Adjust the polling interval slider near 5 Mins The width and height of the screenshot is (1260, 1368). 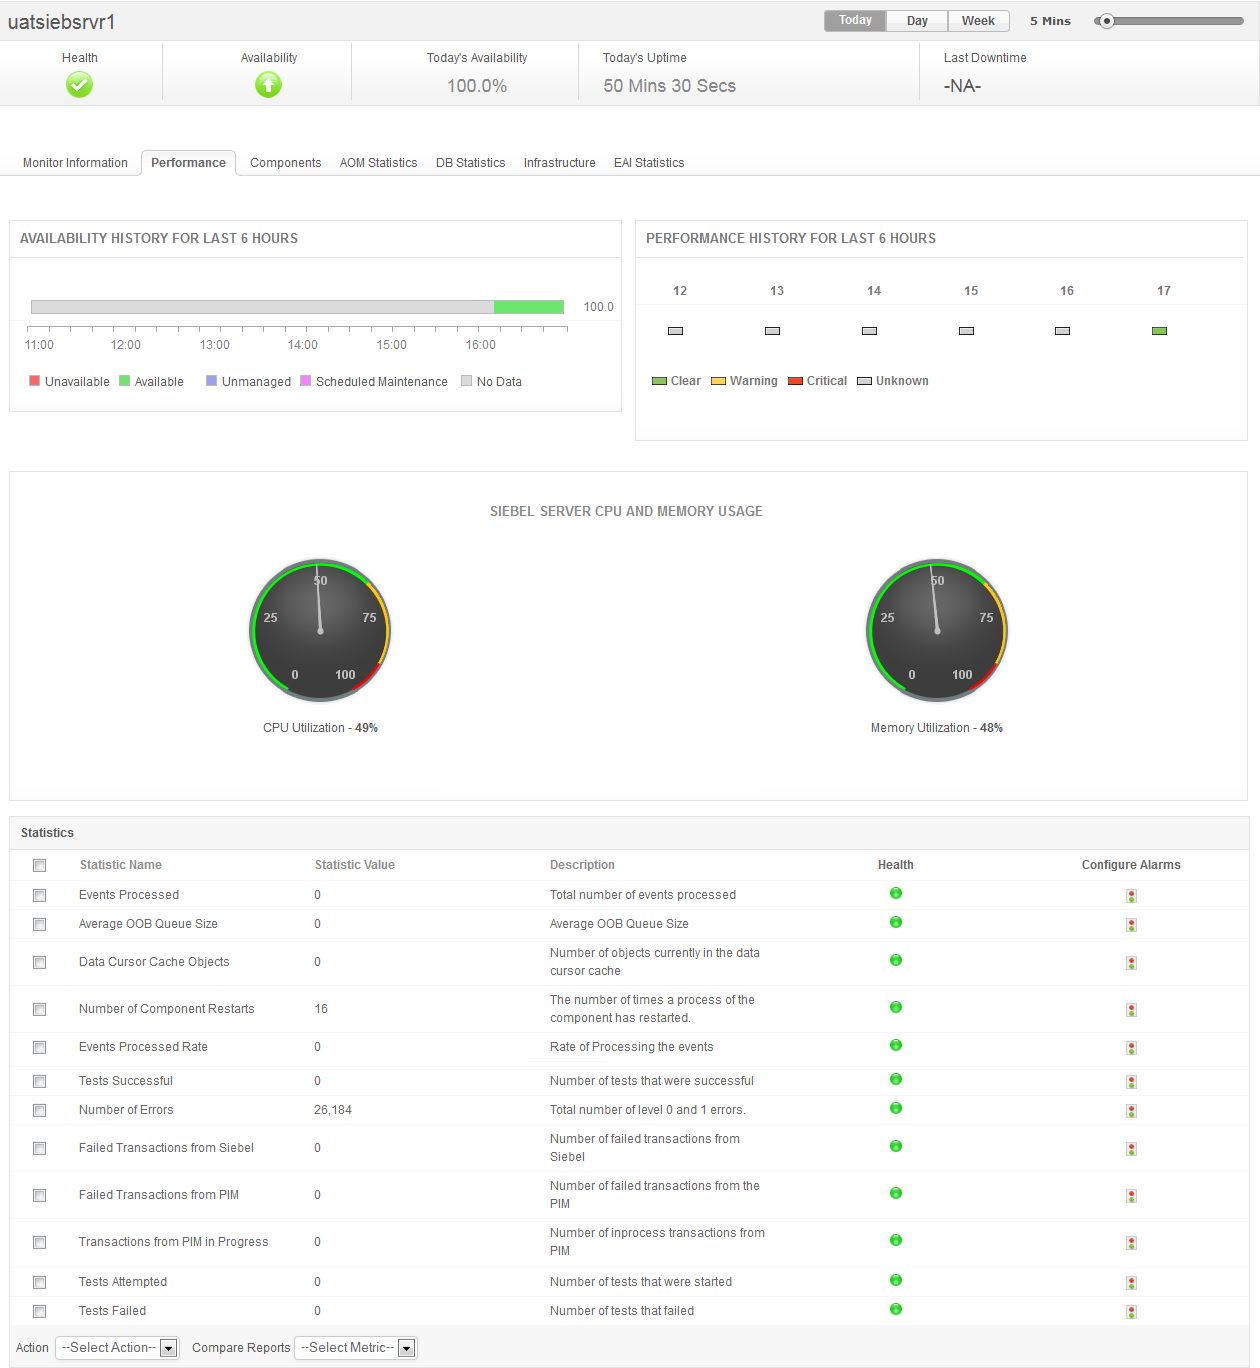tap(1108, 20)
